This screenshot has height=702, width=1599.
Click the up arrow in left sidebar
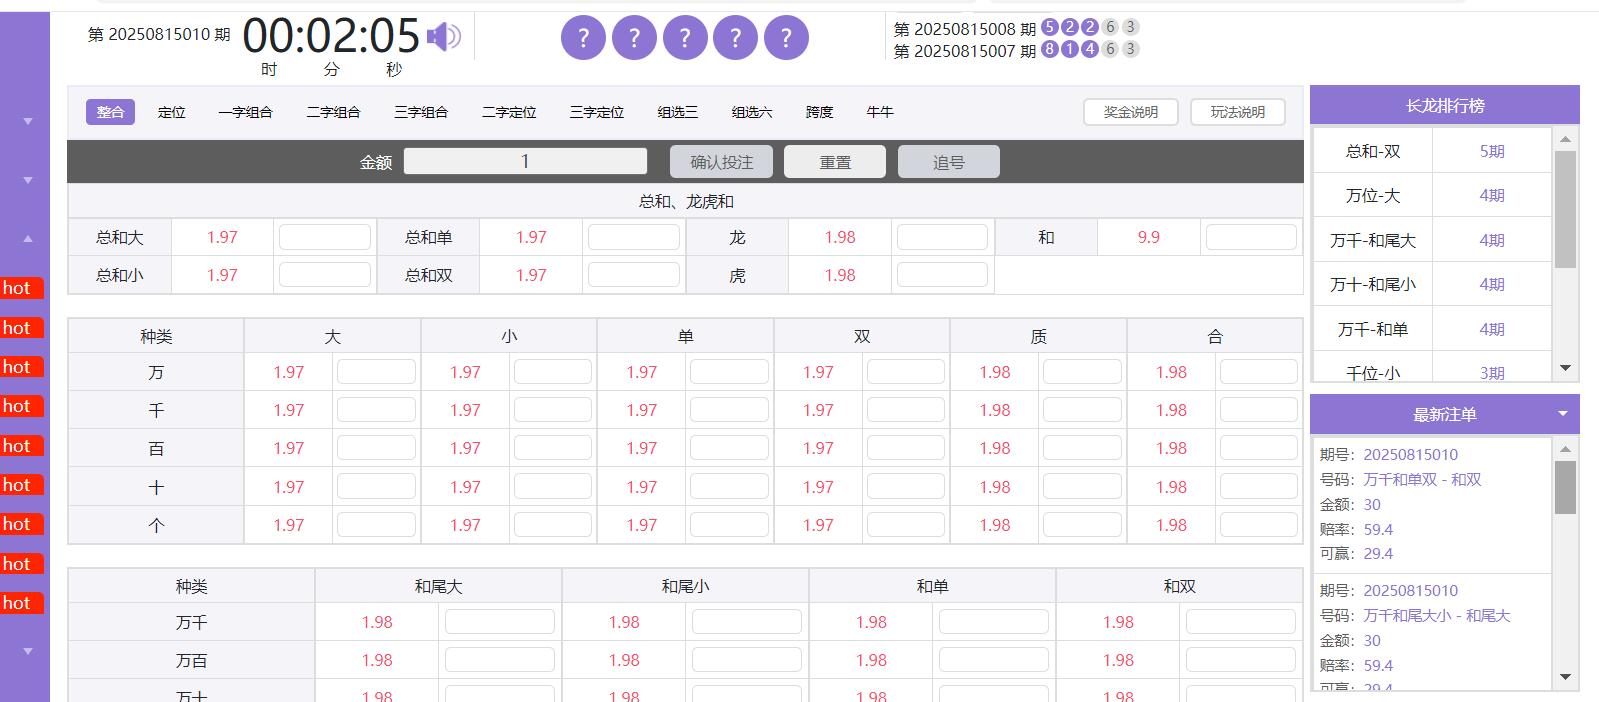point(28,239)
